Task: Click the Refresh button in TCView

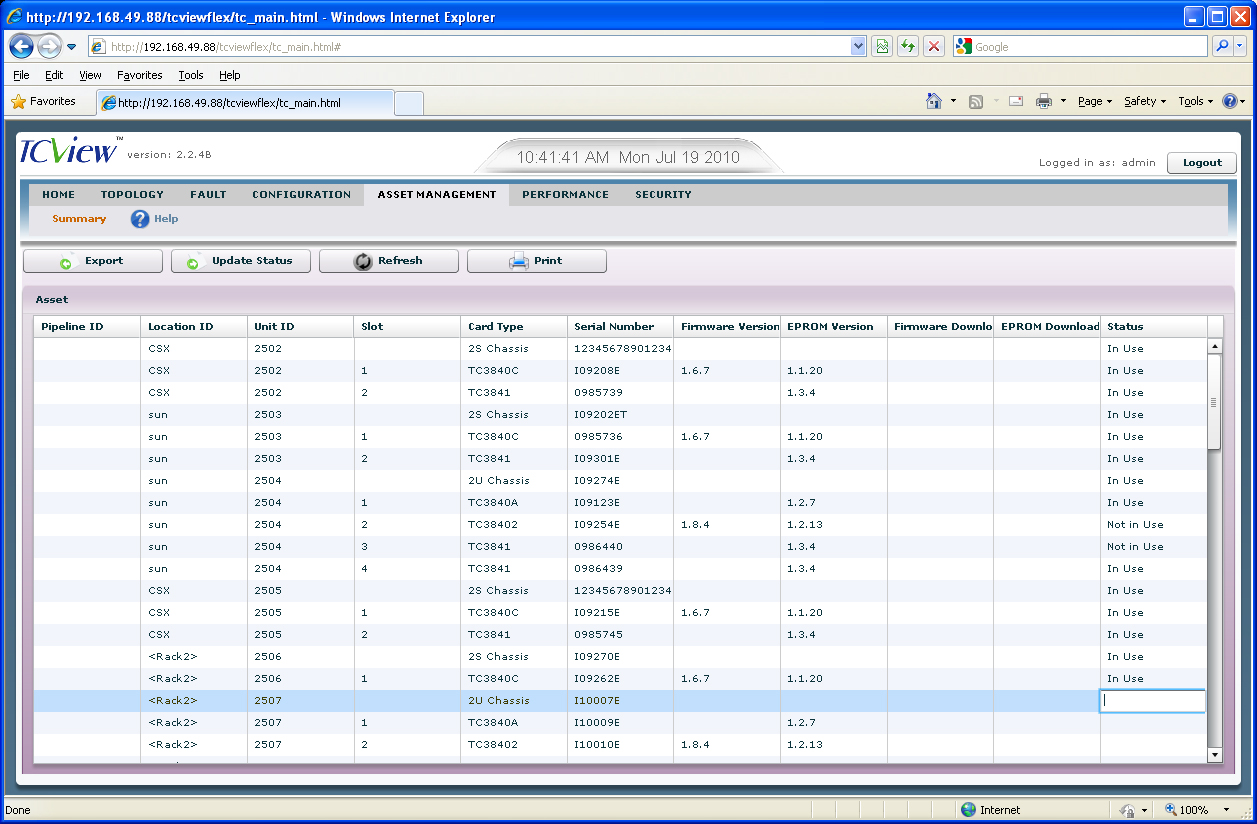Action: point(389,261)
